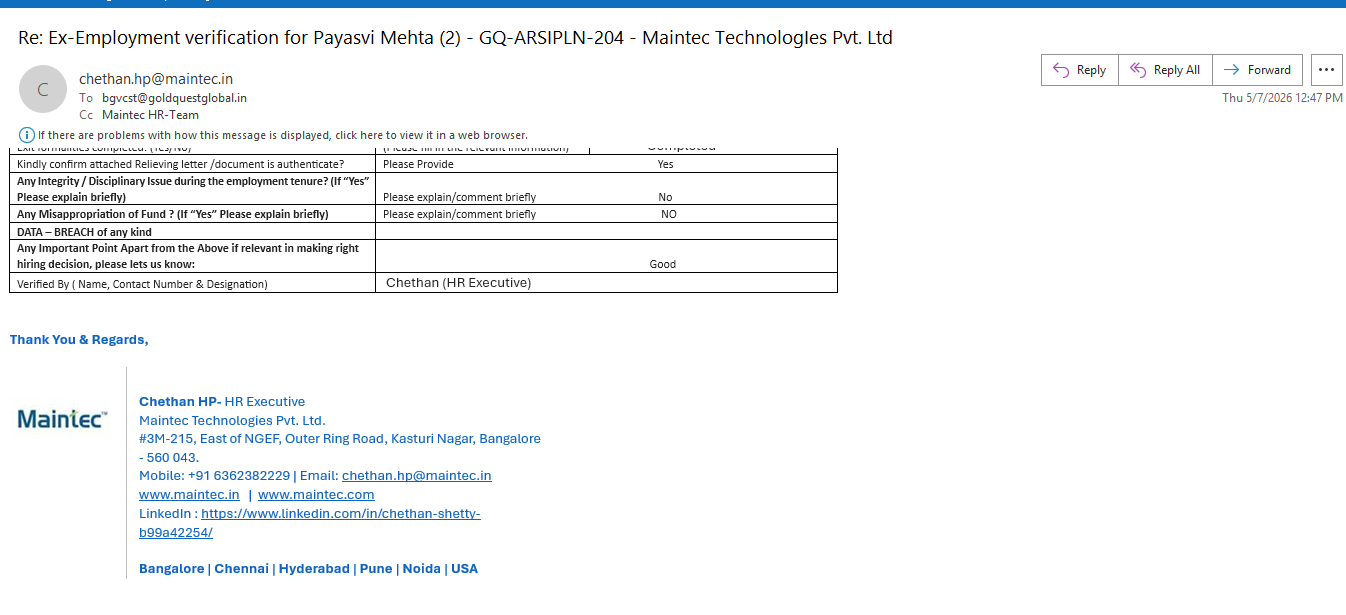Open the www.maintec.com website link
The image size is (1346, 615).
316,494
